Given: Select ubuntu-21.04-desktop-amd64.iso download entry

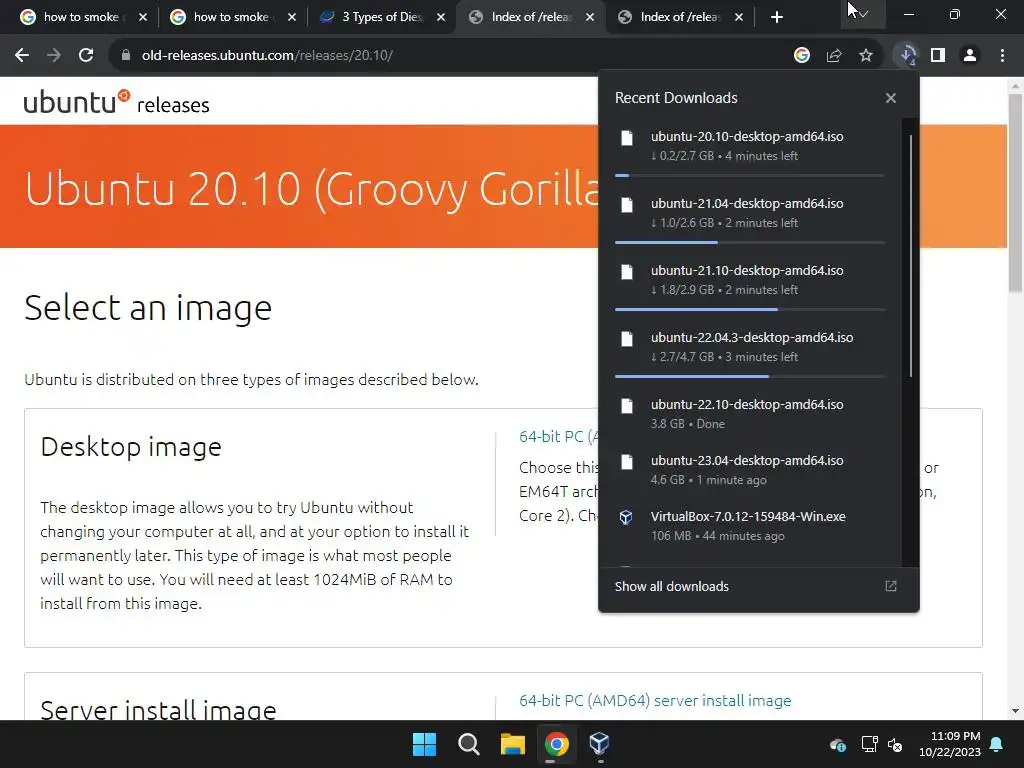Looking at the screenshot, I should click(x=750, y=213).
